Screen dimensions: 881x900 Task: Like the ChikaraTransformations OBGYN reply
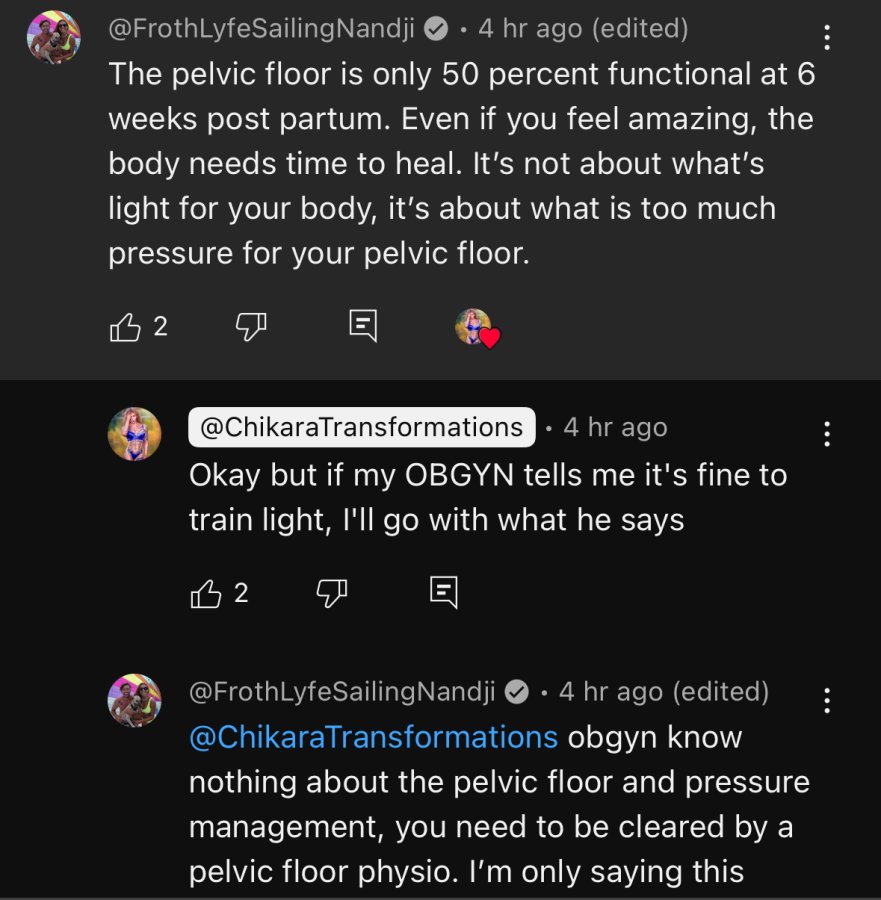[205, 593]
